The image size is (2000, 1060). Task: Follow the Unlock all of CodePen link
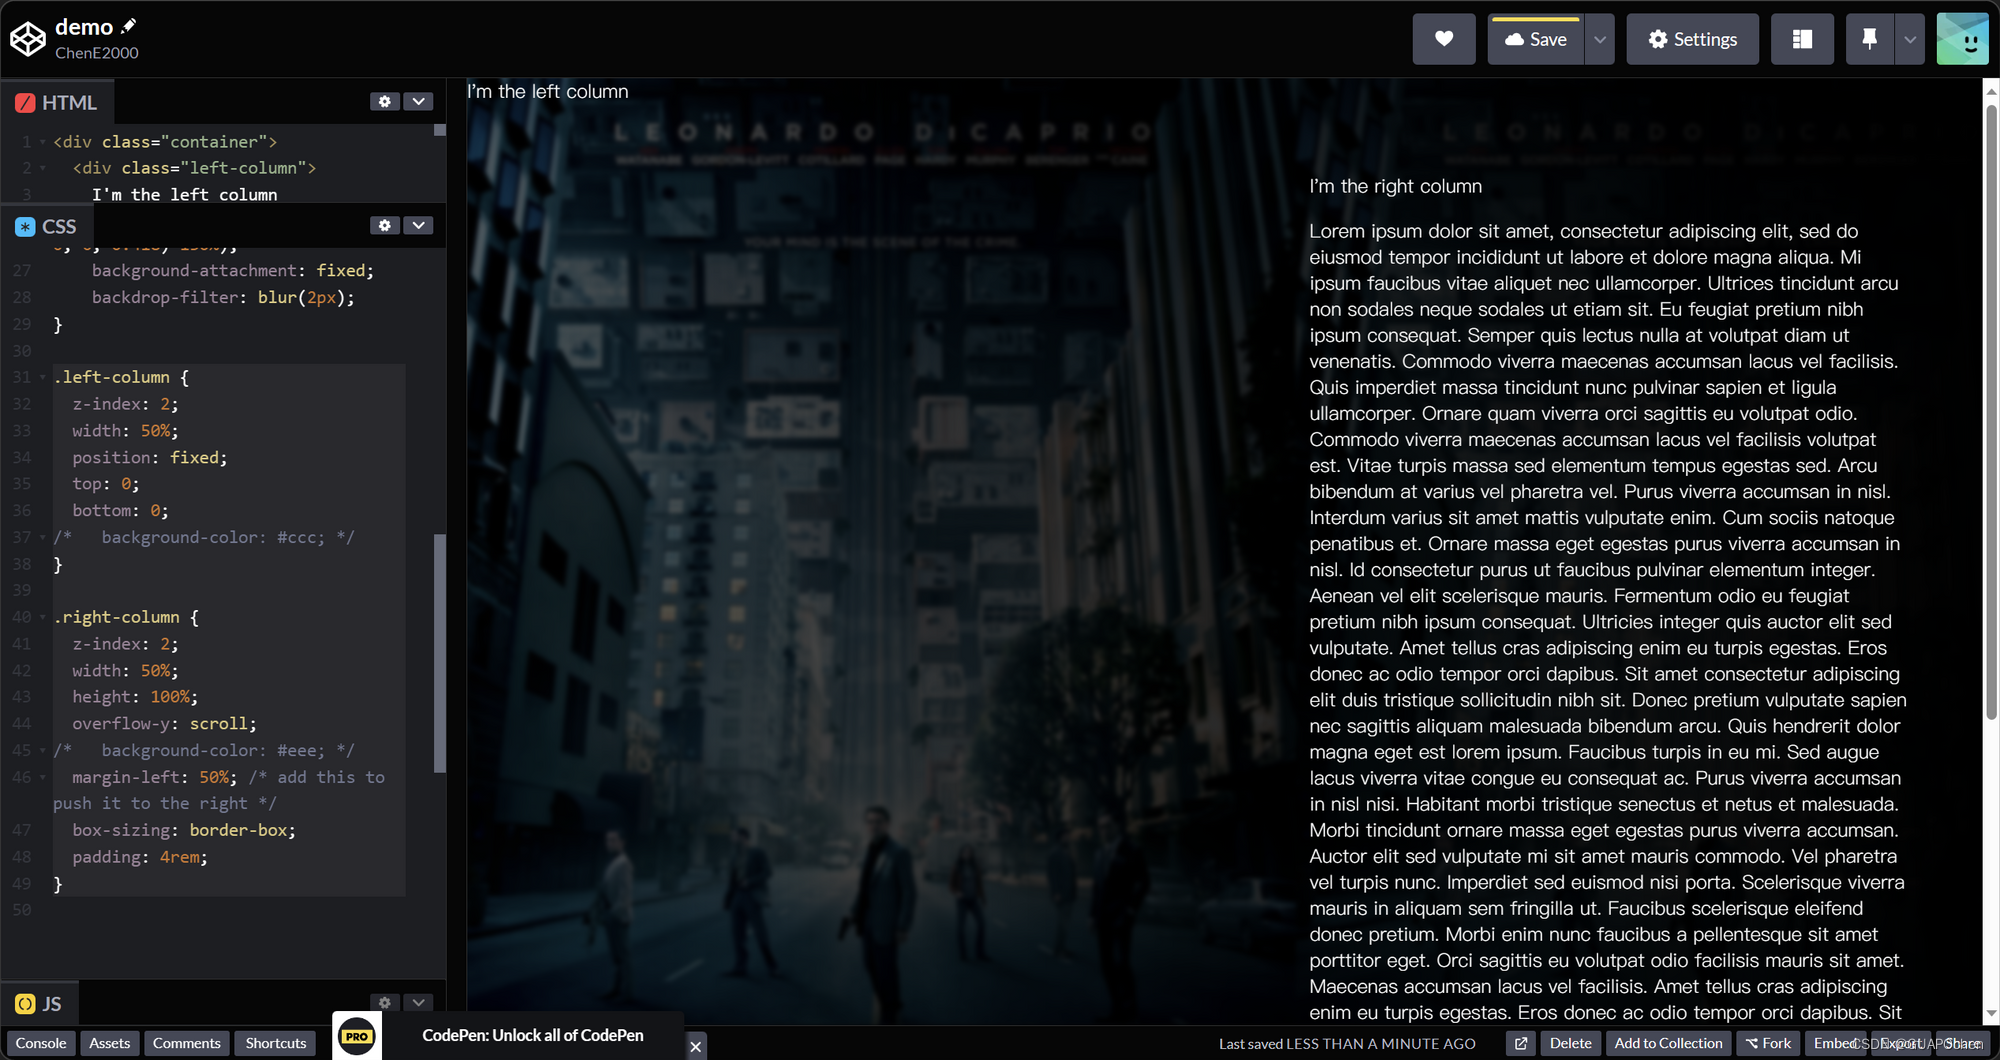tap(533, 1035)
